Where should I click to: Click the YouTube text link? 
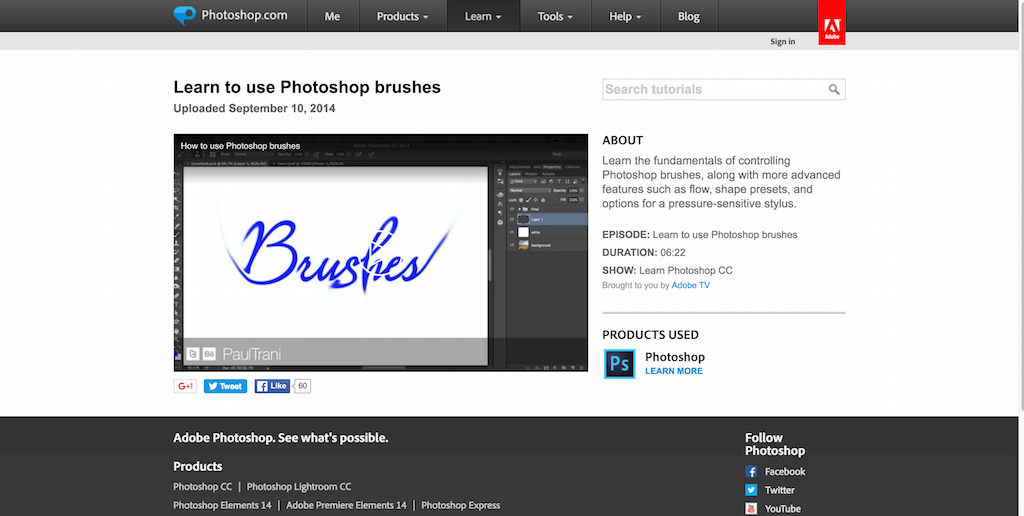782,508
